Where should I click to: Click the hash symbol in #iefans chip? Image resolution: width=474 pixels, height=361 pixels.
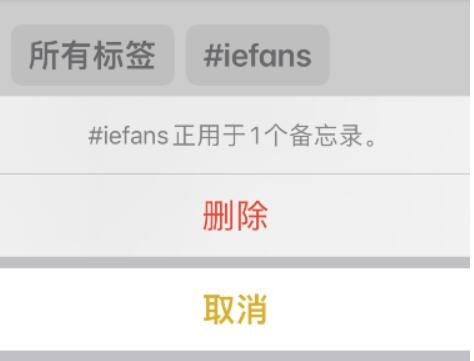[213, 56]
